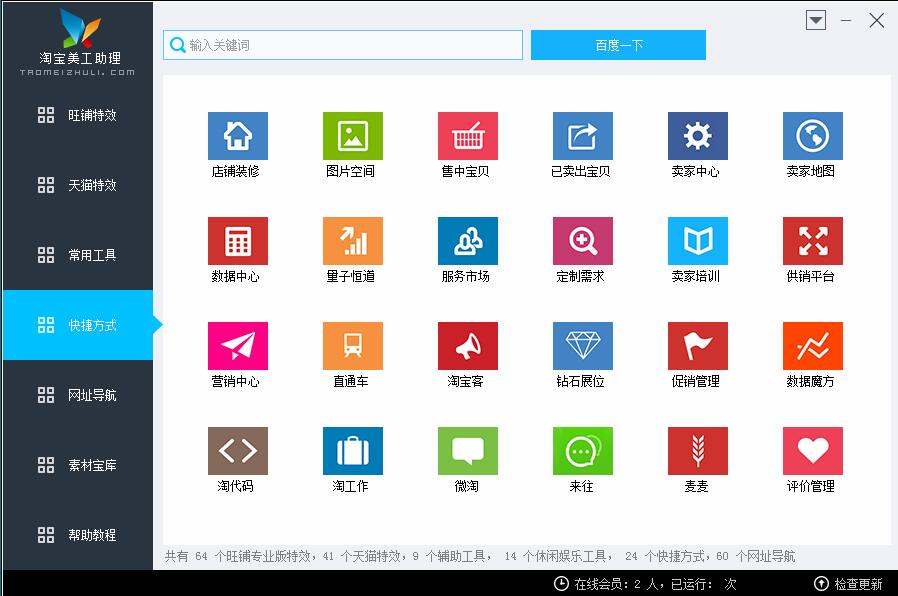The width and height of the screenshot is (898, 596).
Task: Open the 麦麦 wheat icon
Action: click(698, 451)
